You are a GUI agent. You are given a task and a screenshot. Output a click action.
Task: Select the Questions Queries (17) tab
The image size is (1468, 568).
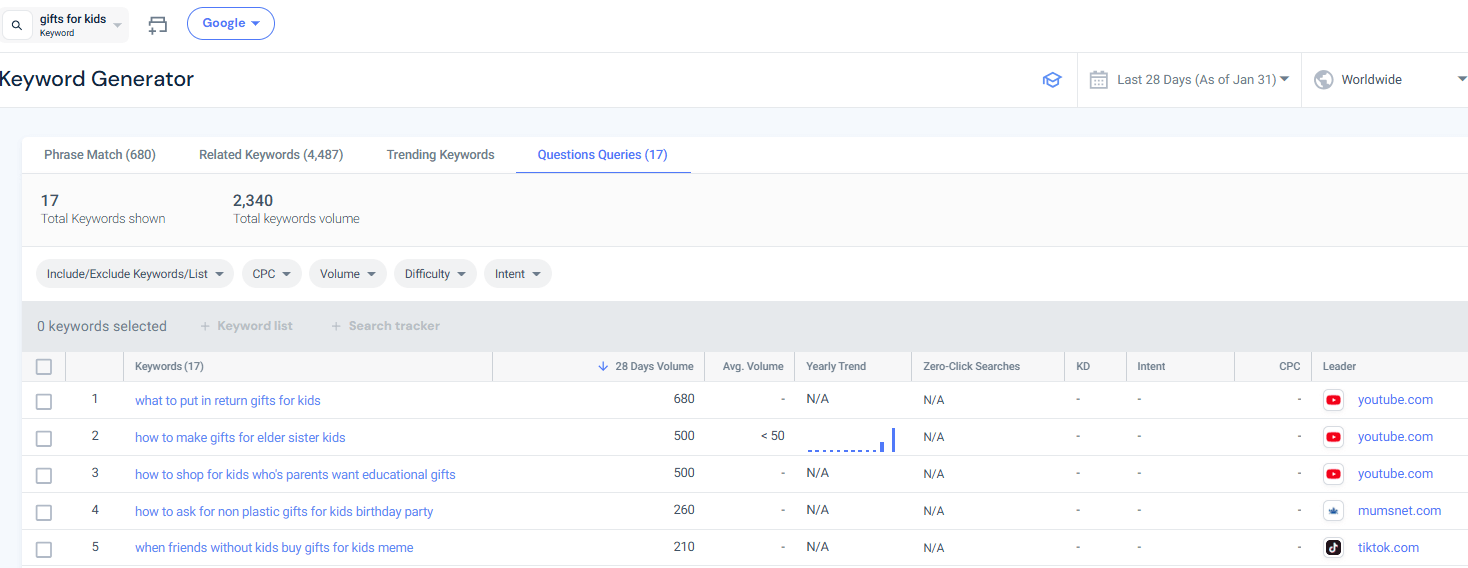pyautogui.click(x=603, y=155)
